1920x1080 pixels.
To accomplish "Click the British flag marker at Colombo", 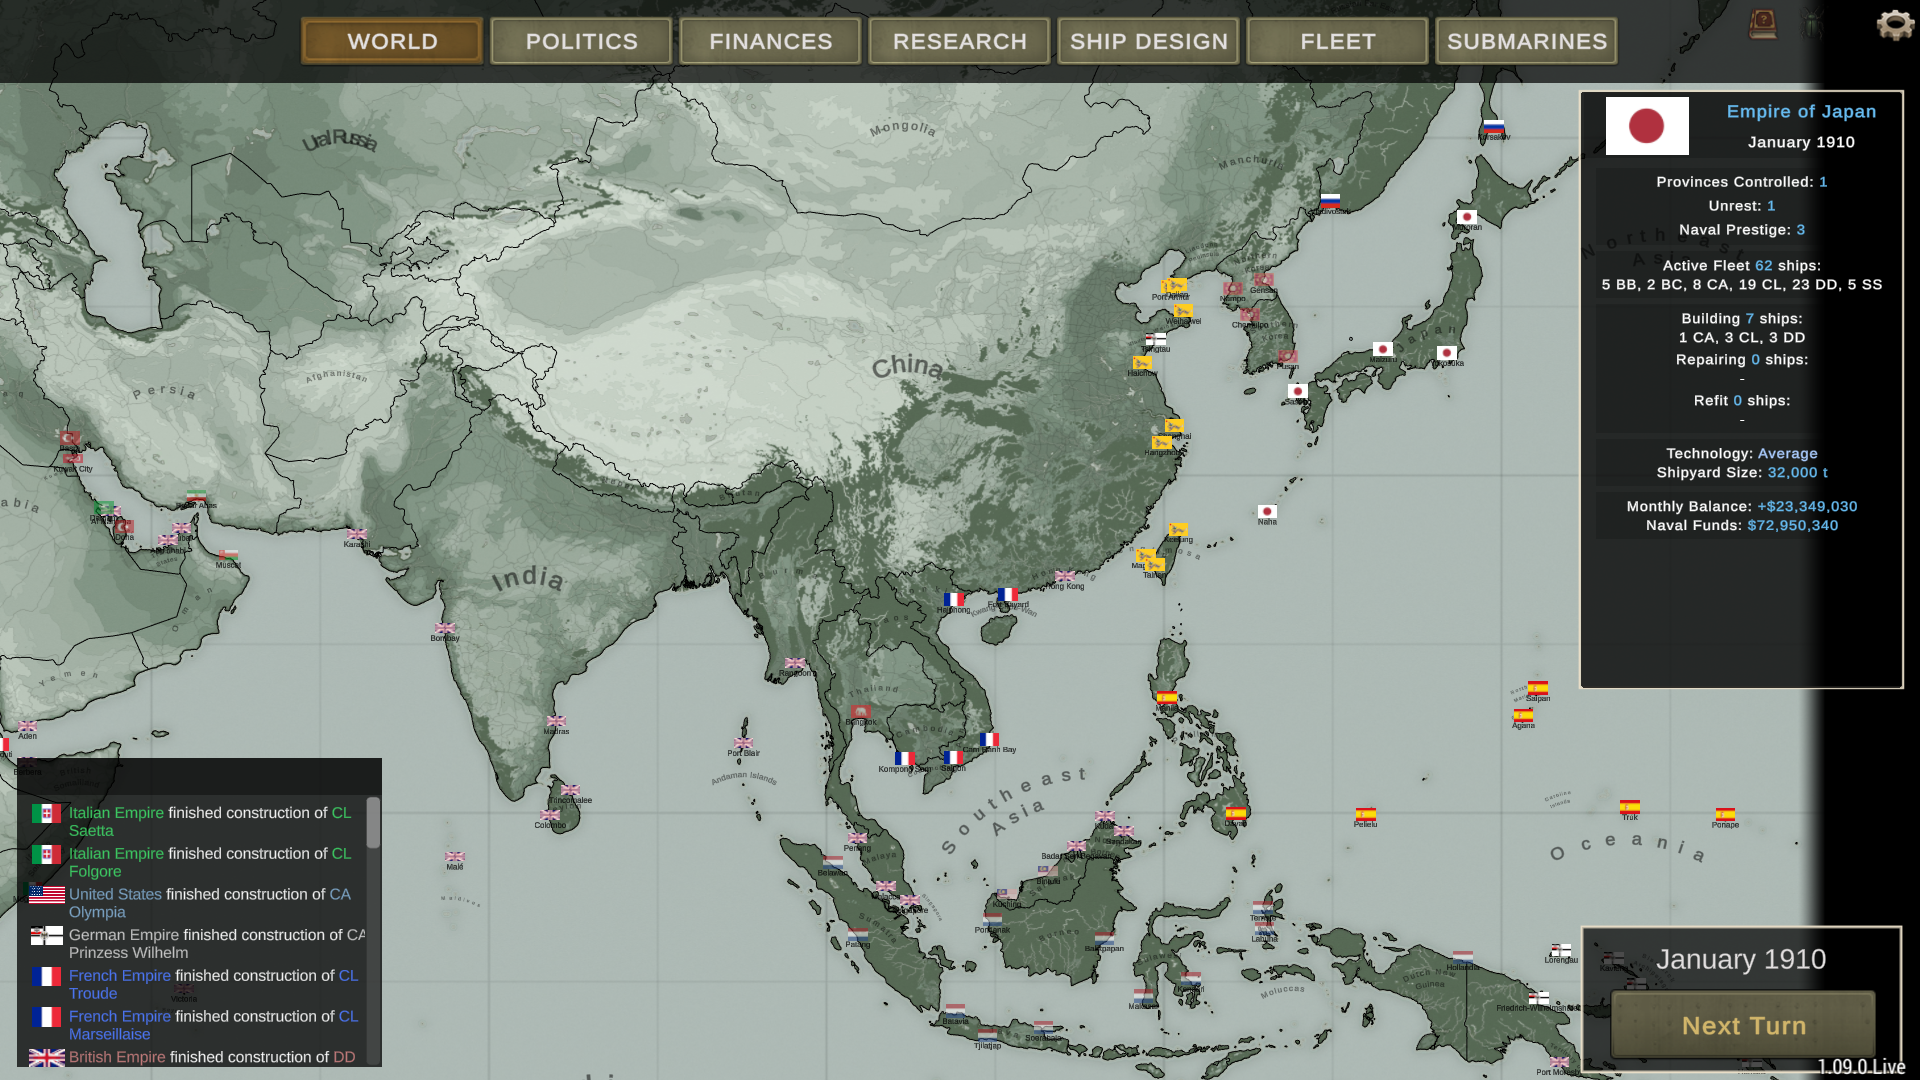I will (x=550, y=815).
